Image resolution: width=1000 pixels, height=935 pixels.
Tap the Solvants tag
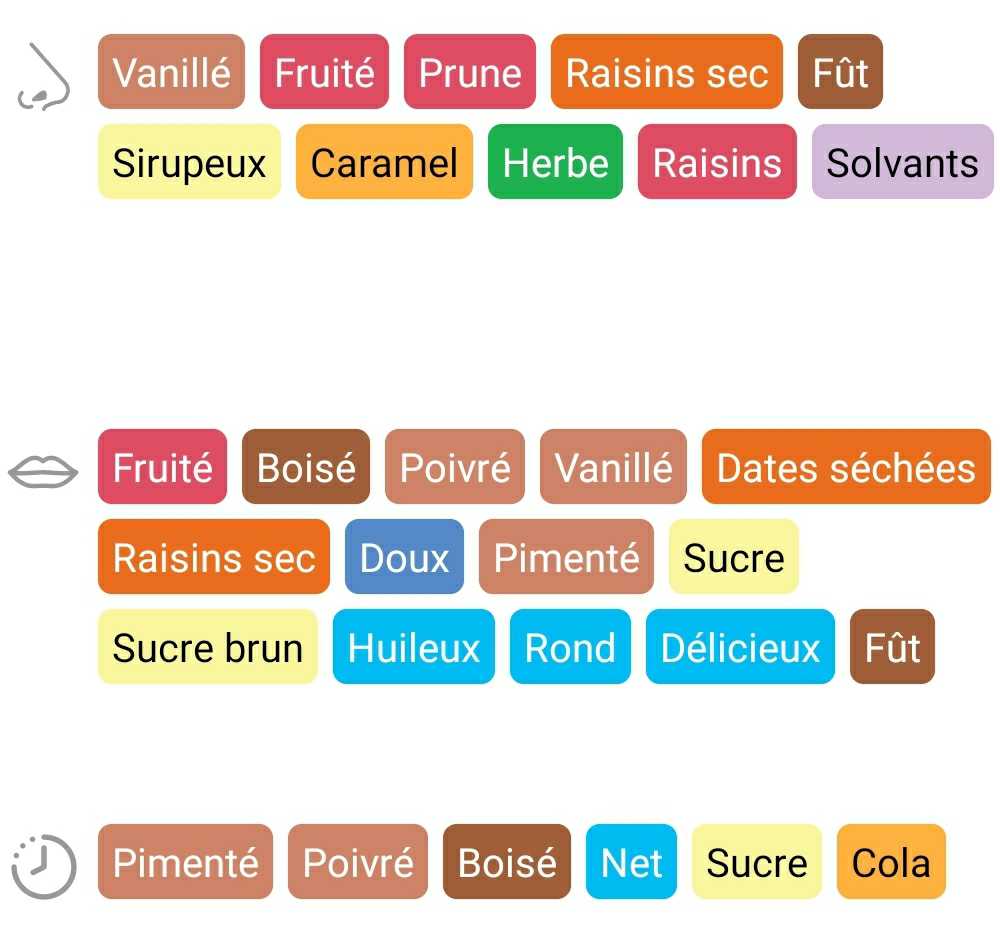[x=902, y=162]
